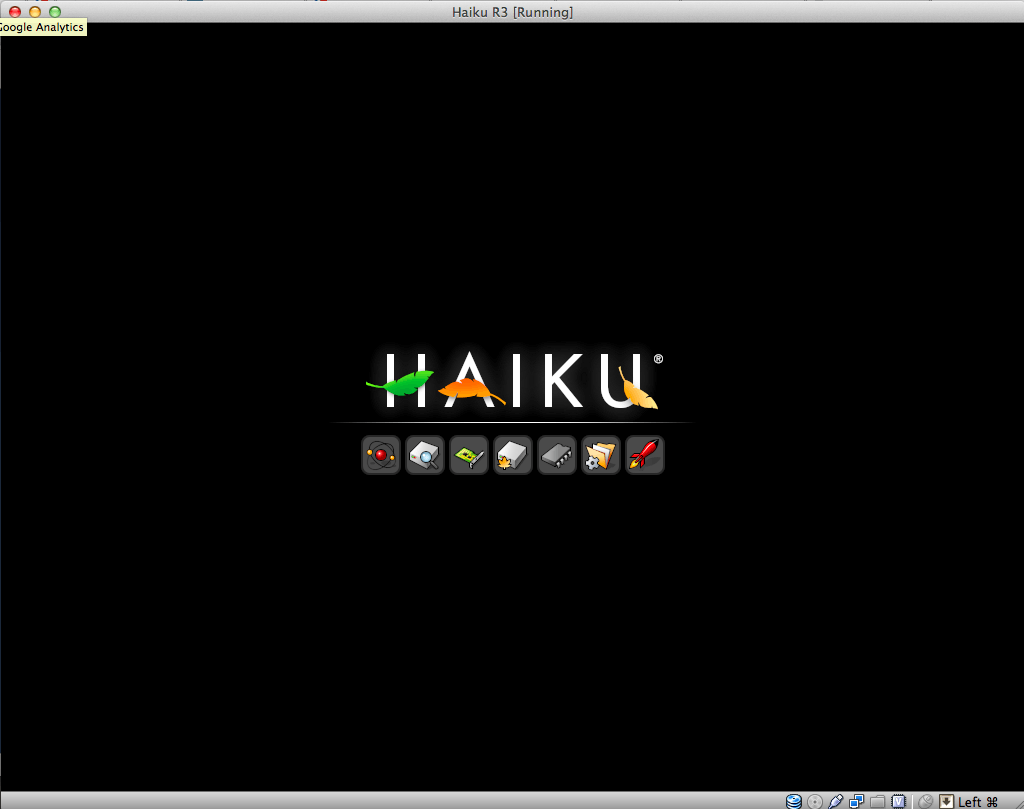
Task: Open hard disk activity indicator in status bar
Action: click(x=794, y=801)
